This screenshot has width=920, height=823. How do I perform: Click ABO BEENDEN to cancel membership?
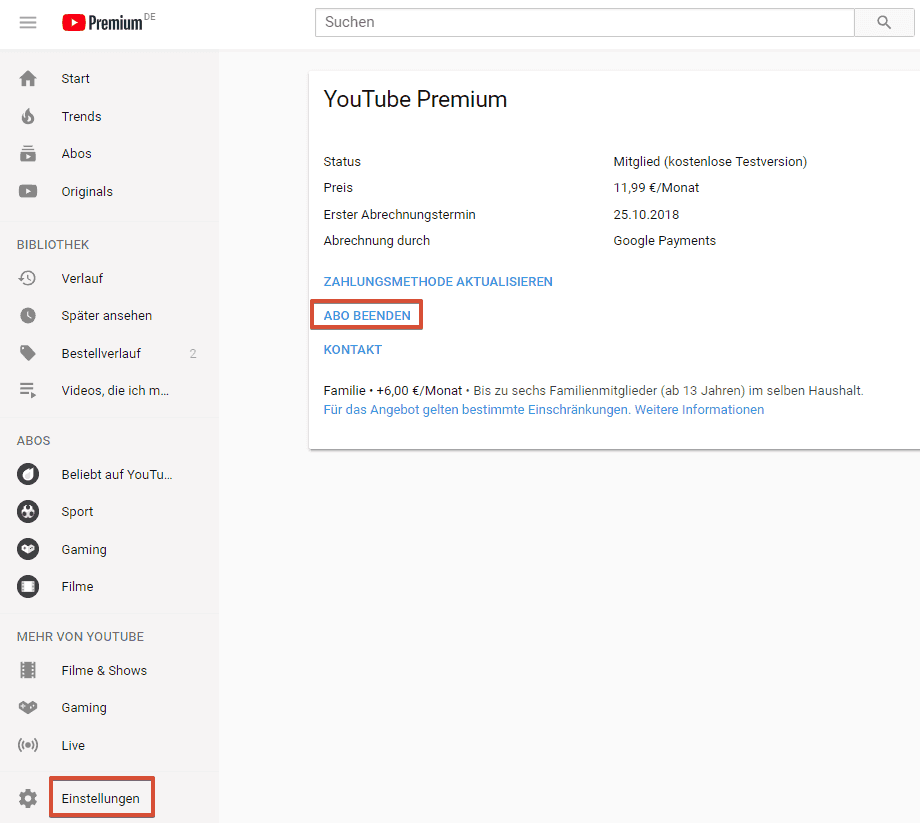click(x=367, y=316)
